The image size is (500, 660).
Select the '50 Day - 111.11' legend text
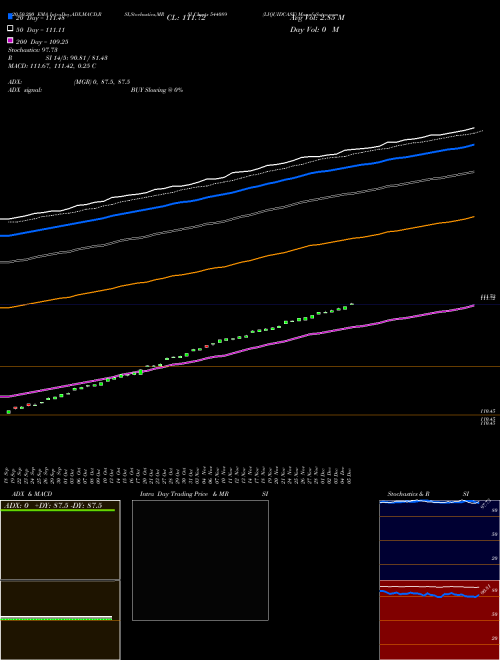[40, 30]
